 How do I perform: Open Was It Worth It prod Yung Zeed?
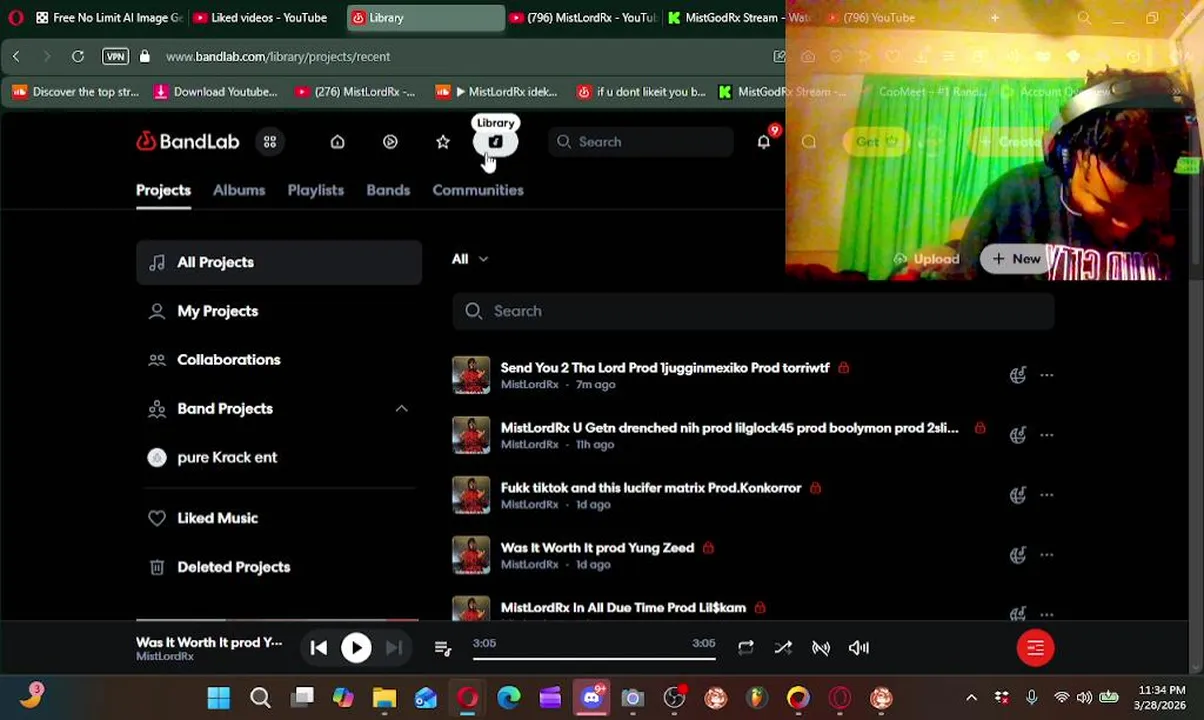click(597, 548)
